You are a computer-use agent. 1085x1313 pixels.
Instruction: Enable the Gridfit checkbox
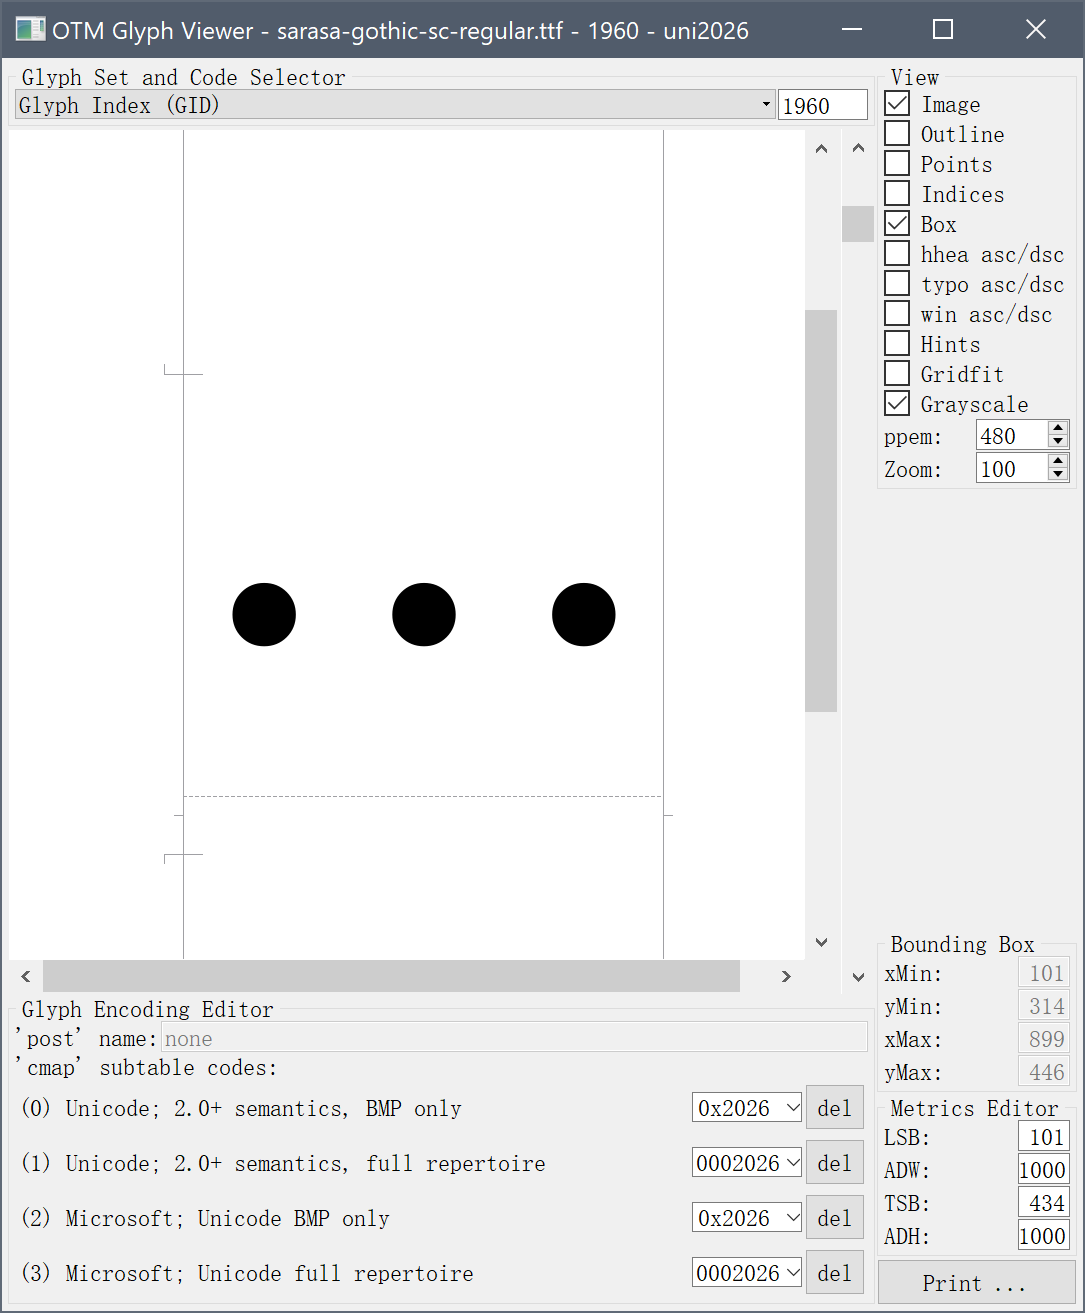[897, 374]
